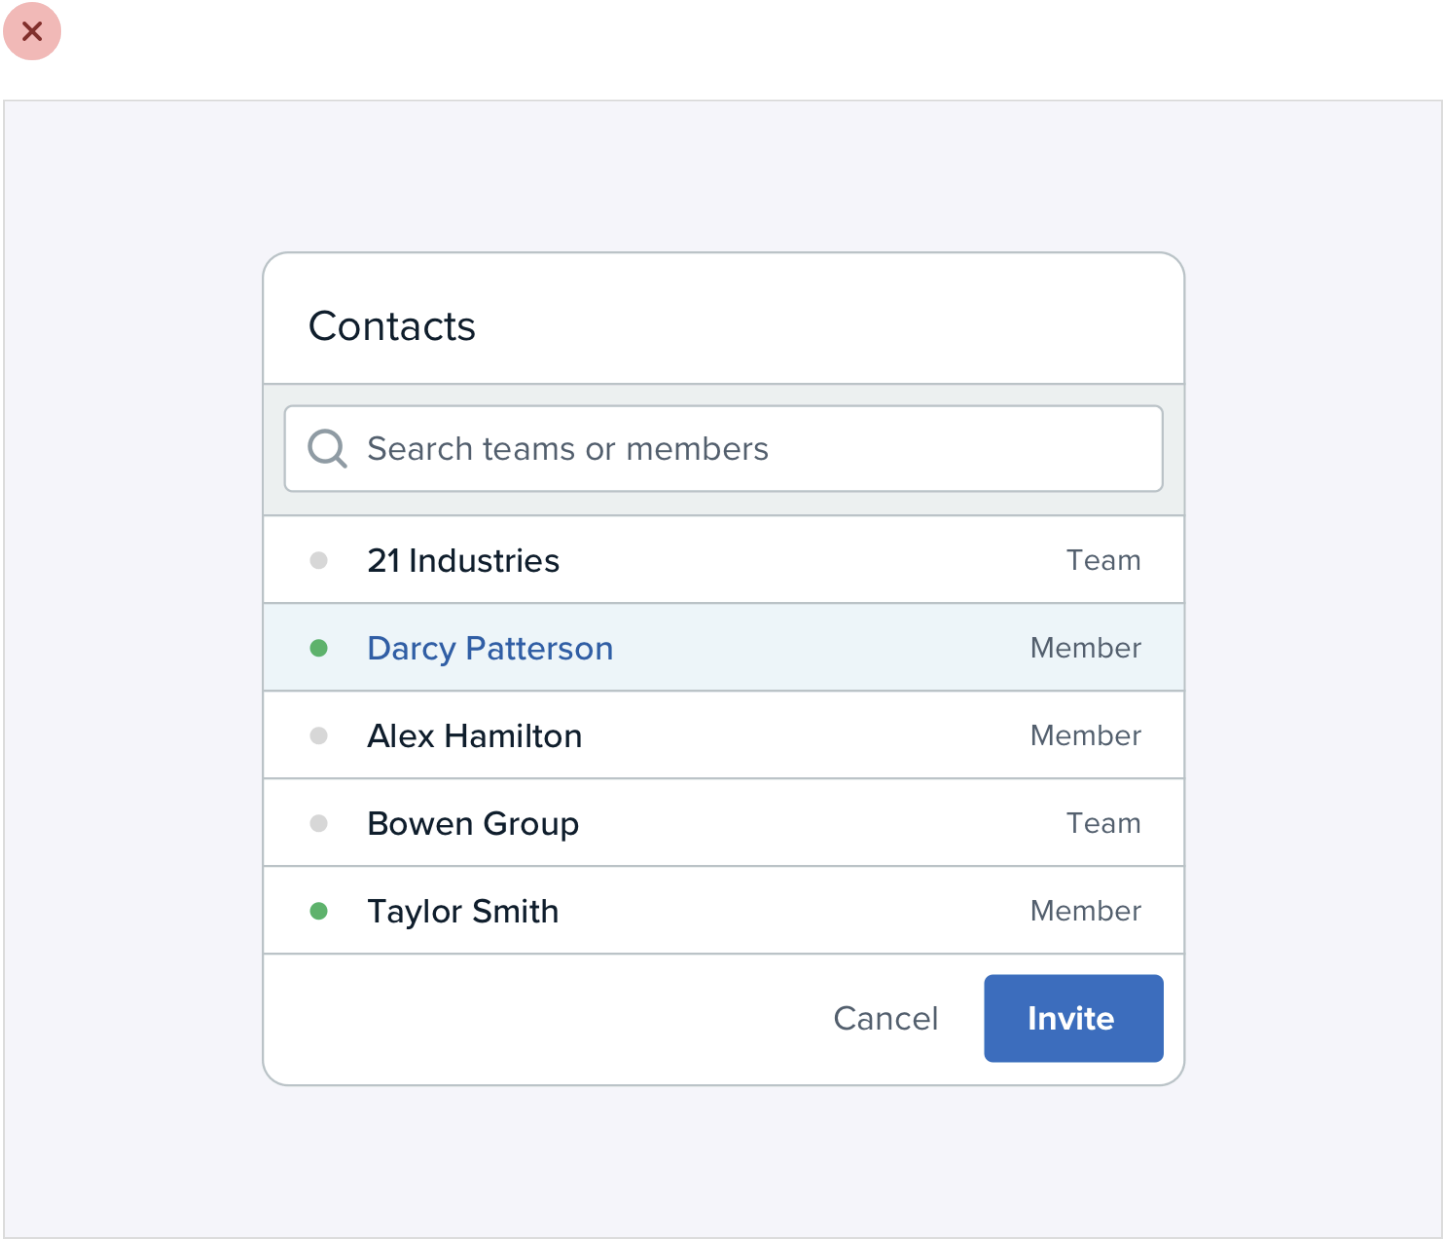Click Alex Hamilton's gray status dot

pyautogui.click(x=319, y=736)
